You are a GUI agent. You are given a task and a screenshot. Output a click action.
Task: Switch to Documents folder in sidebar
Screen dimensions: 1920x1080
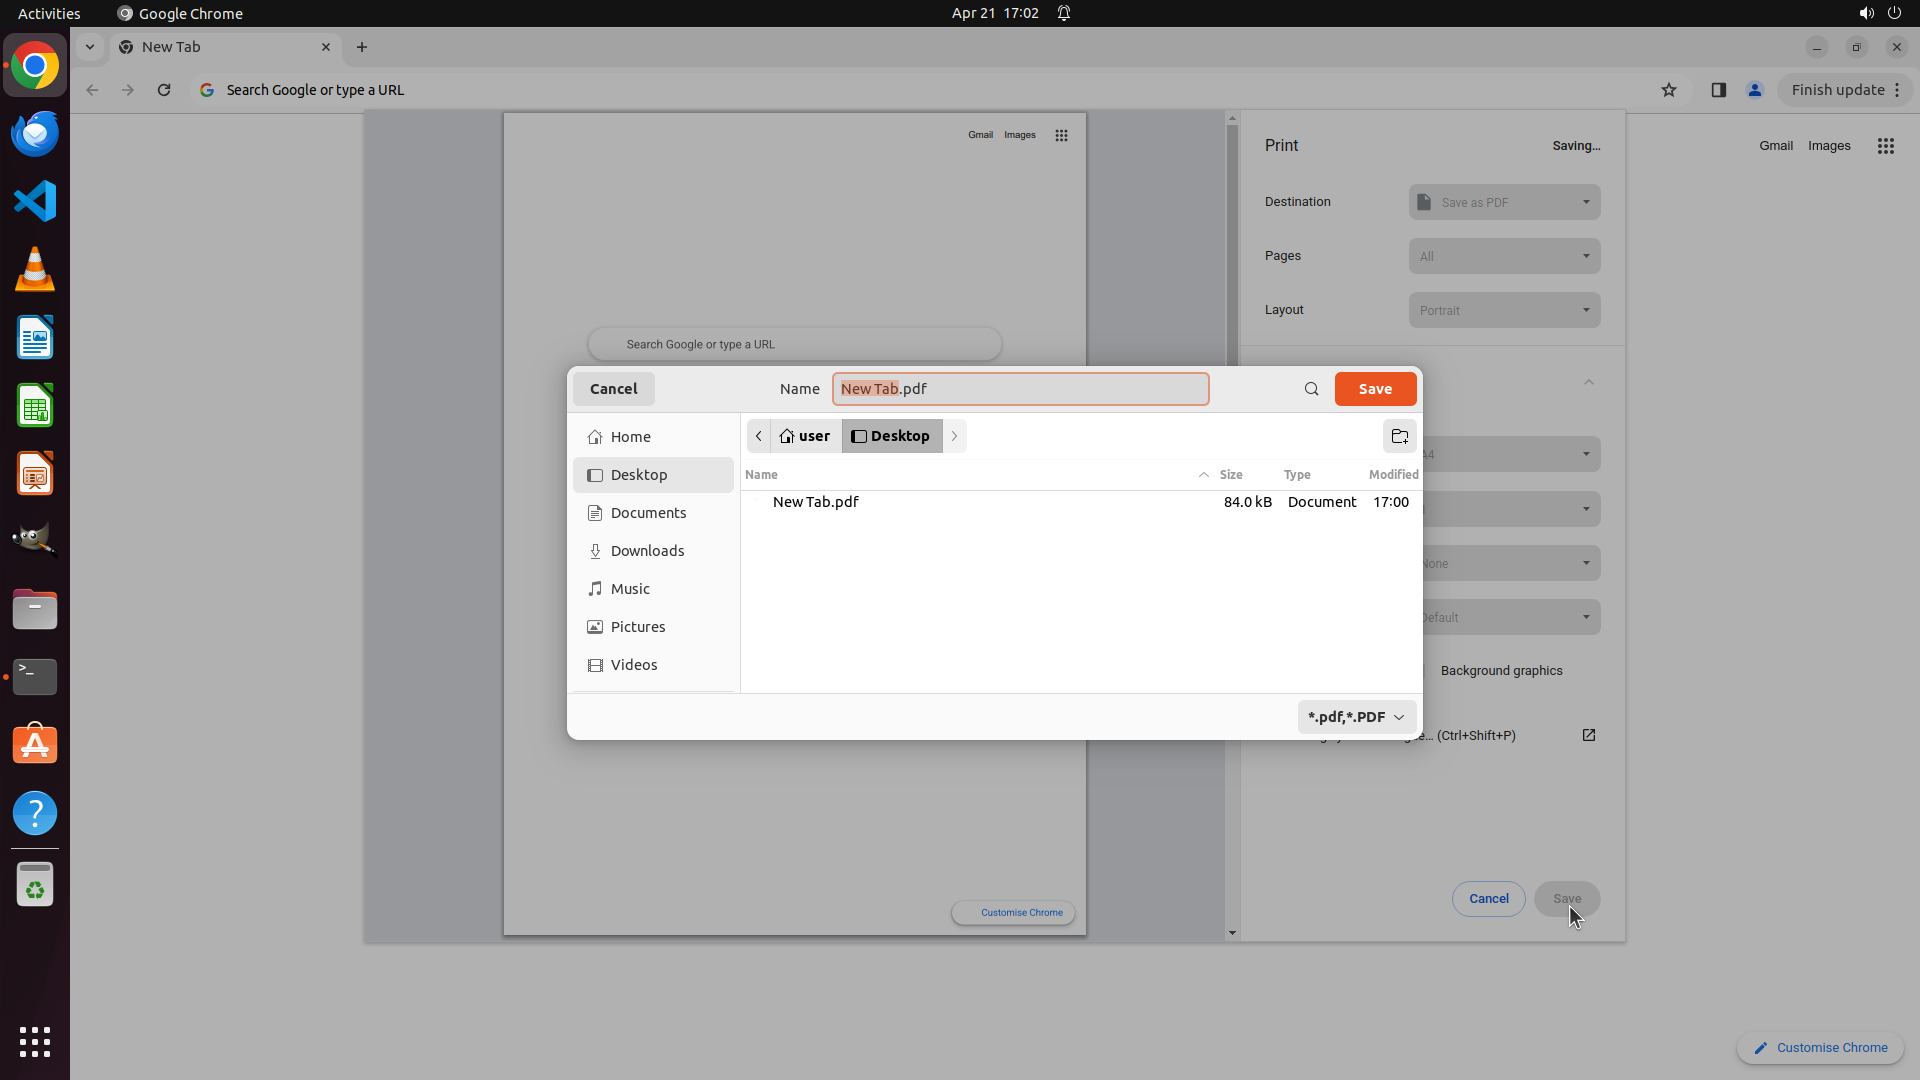[x=648, y=513]
